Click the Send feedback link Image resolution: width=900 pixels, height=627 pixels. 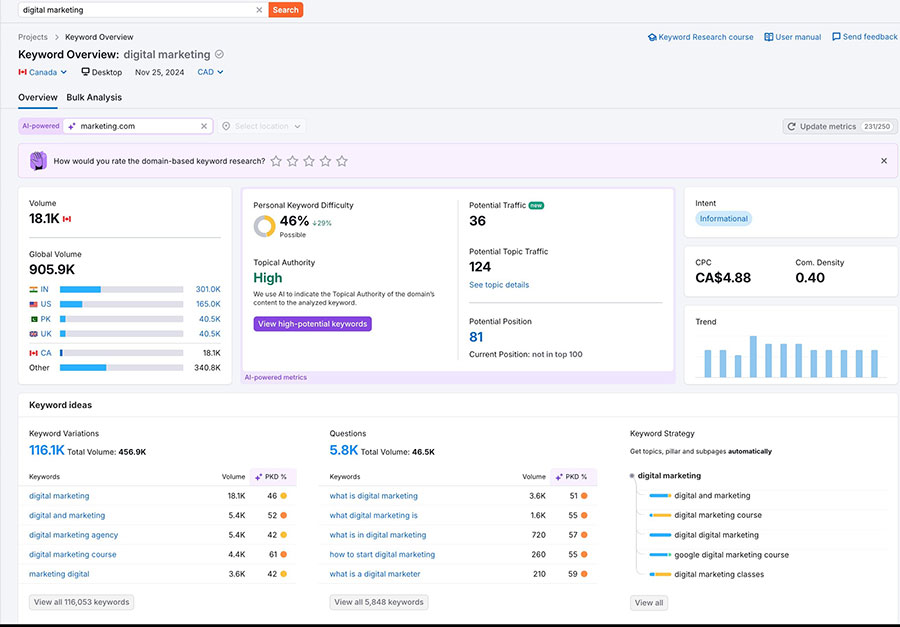click(864, 37)
